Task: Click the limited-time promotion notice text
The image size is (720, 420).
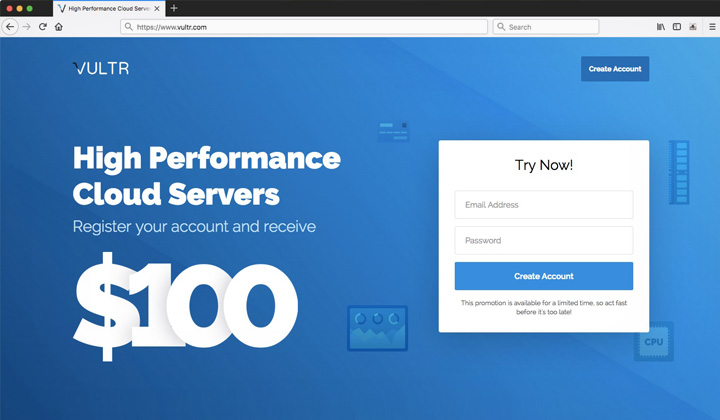Action: click(x=544, y=308)
